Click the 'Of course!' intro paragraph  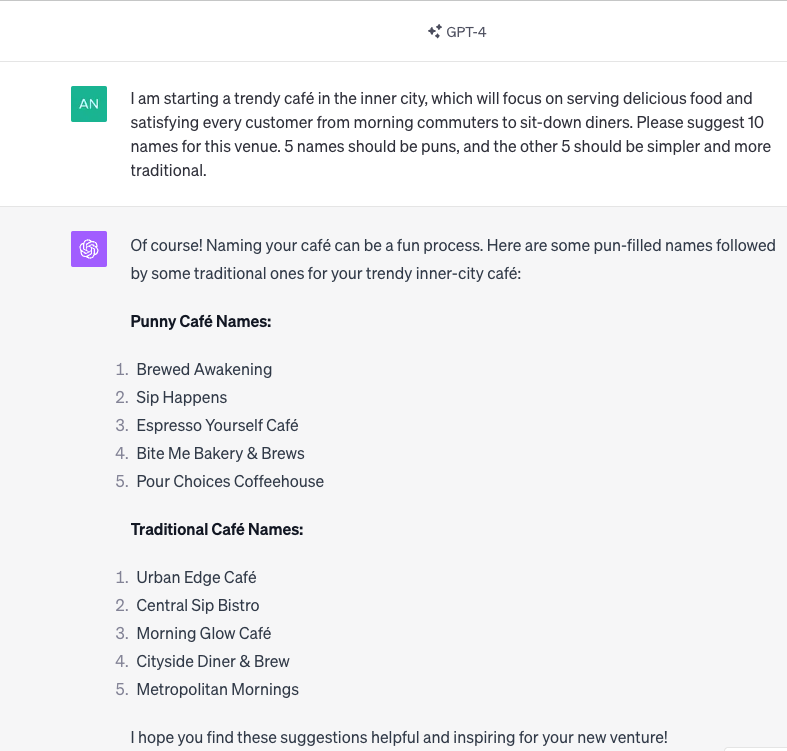[x=452, y=258]
